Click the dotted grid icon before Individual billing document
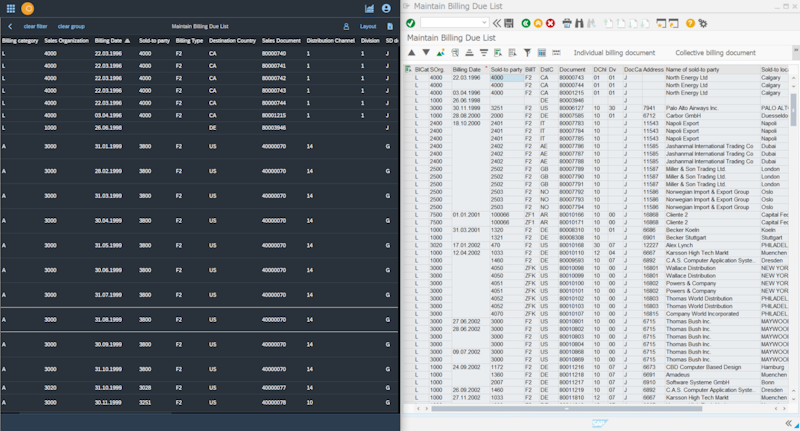 [556, 53]
